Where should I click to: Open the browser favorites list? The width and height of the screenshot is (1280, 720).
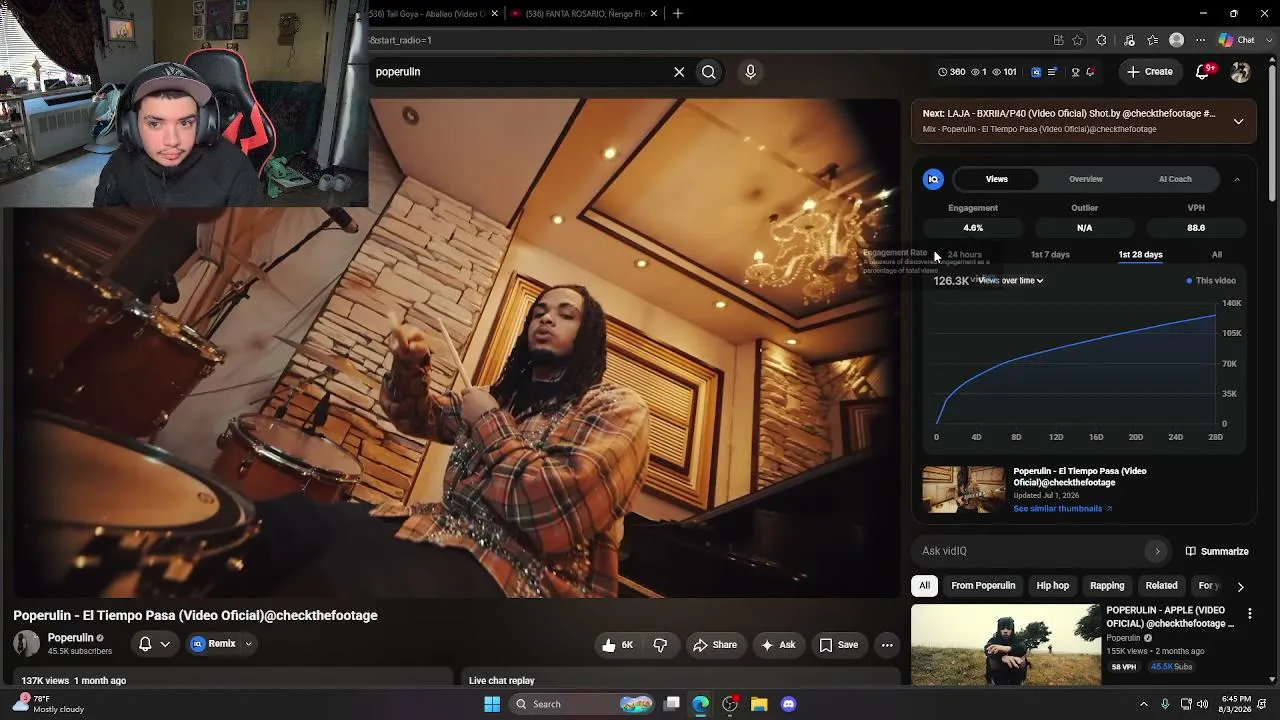pyautogui.click(x=1153, y=40)
